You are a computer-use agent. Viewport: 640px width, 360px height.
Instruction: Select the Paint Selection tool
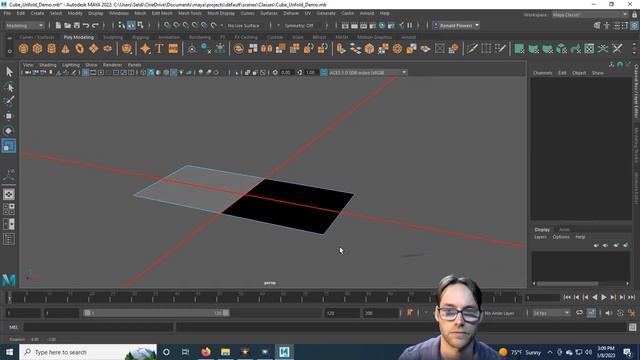[9, 101]
